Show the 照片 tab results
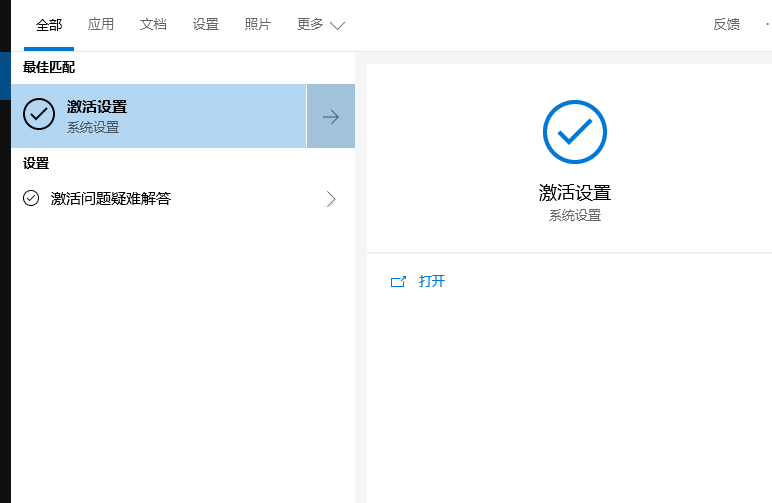The height and width of the screenshot is (503, 772). point(257,25)
